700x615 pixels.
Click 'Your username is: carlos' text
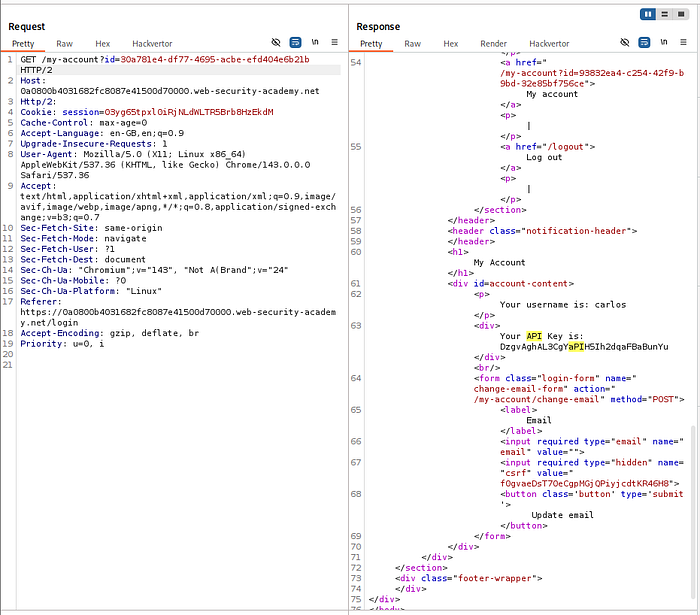pyautogui.click(x=563, y=304)
